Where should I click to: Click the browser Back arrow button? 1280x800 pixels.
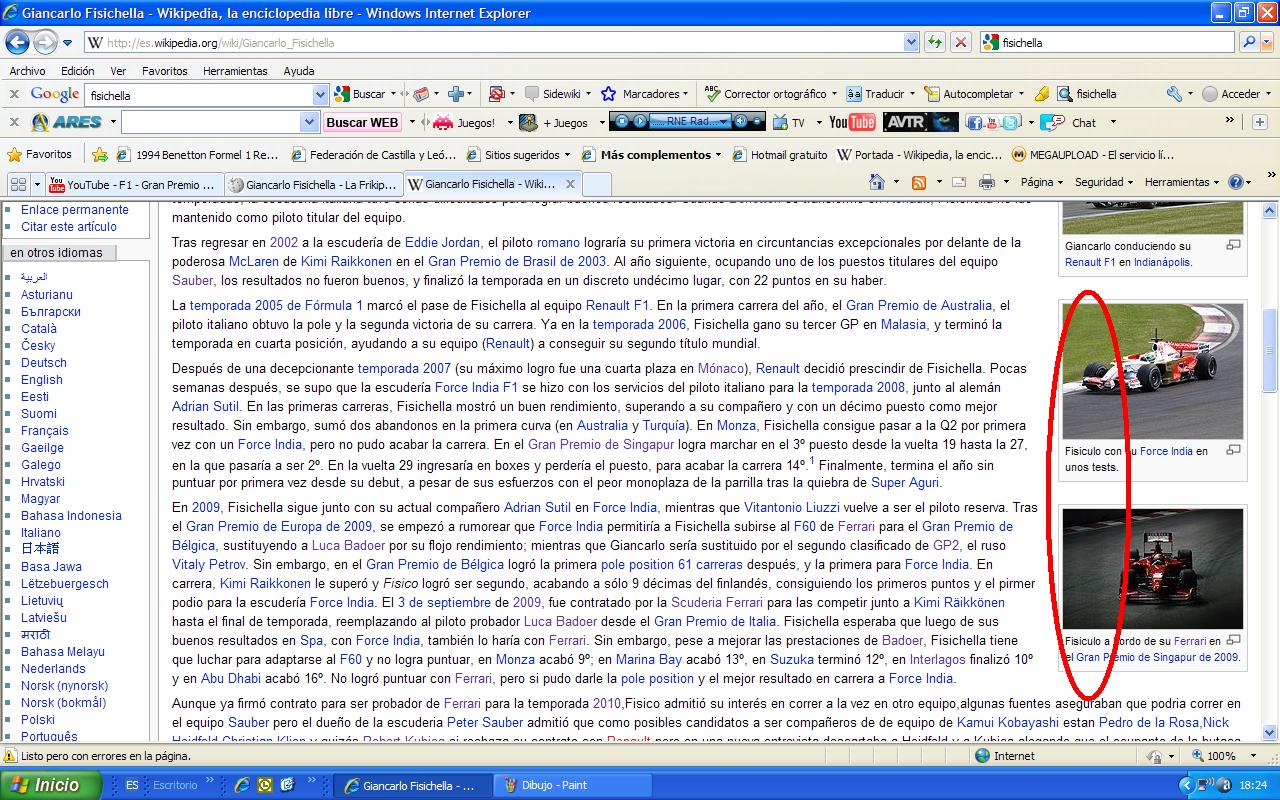point(18,42)
